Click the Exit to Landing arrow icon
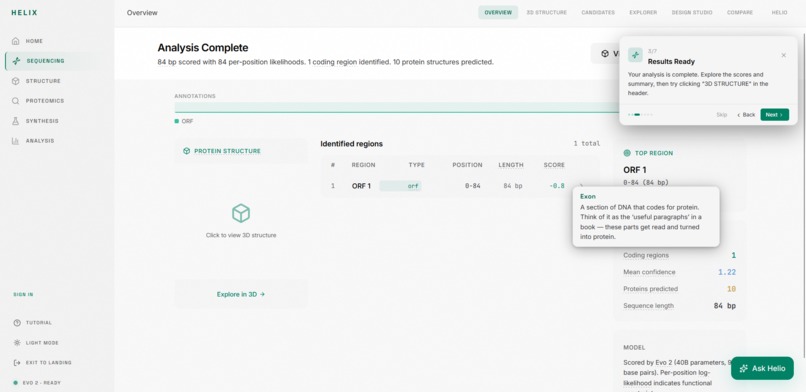The height and width of the screenshot is (392, 806). click(17, 363)
